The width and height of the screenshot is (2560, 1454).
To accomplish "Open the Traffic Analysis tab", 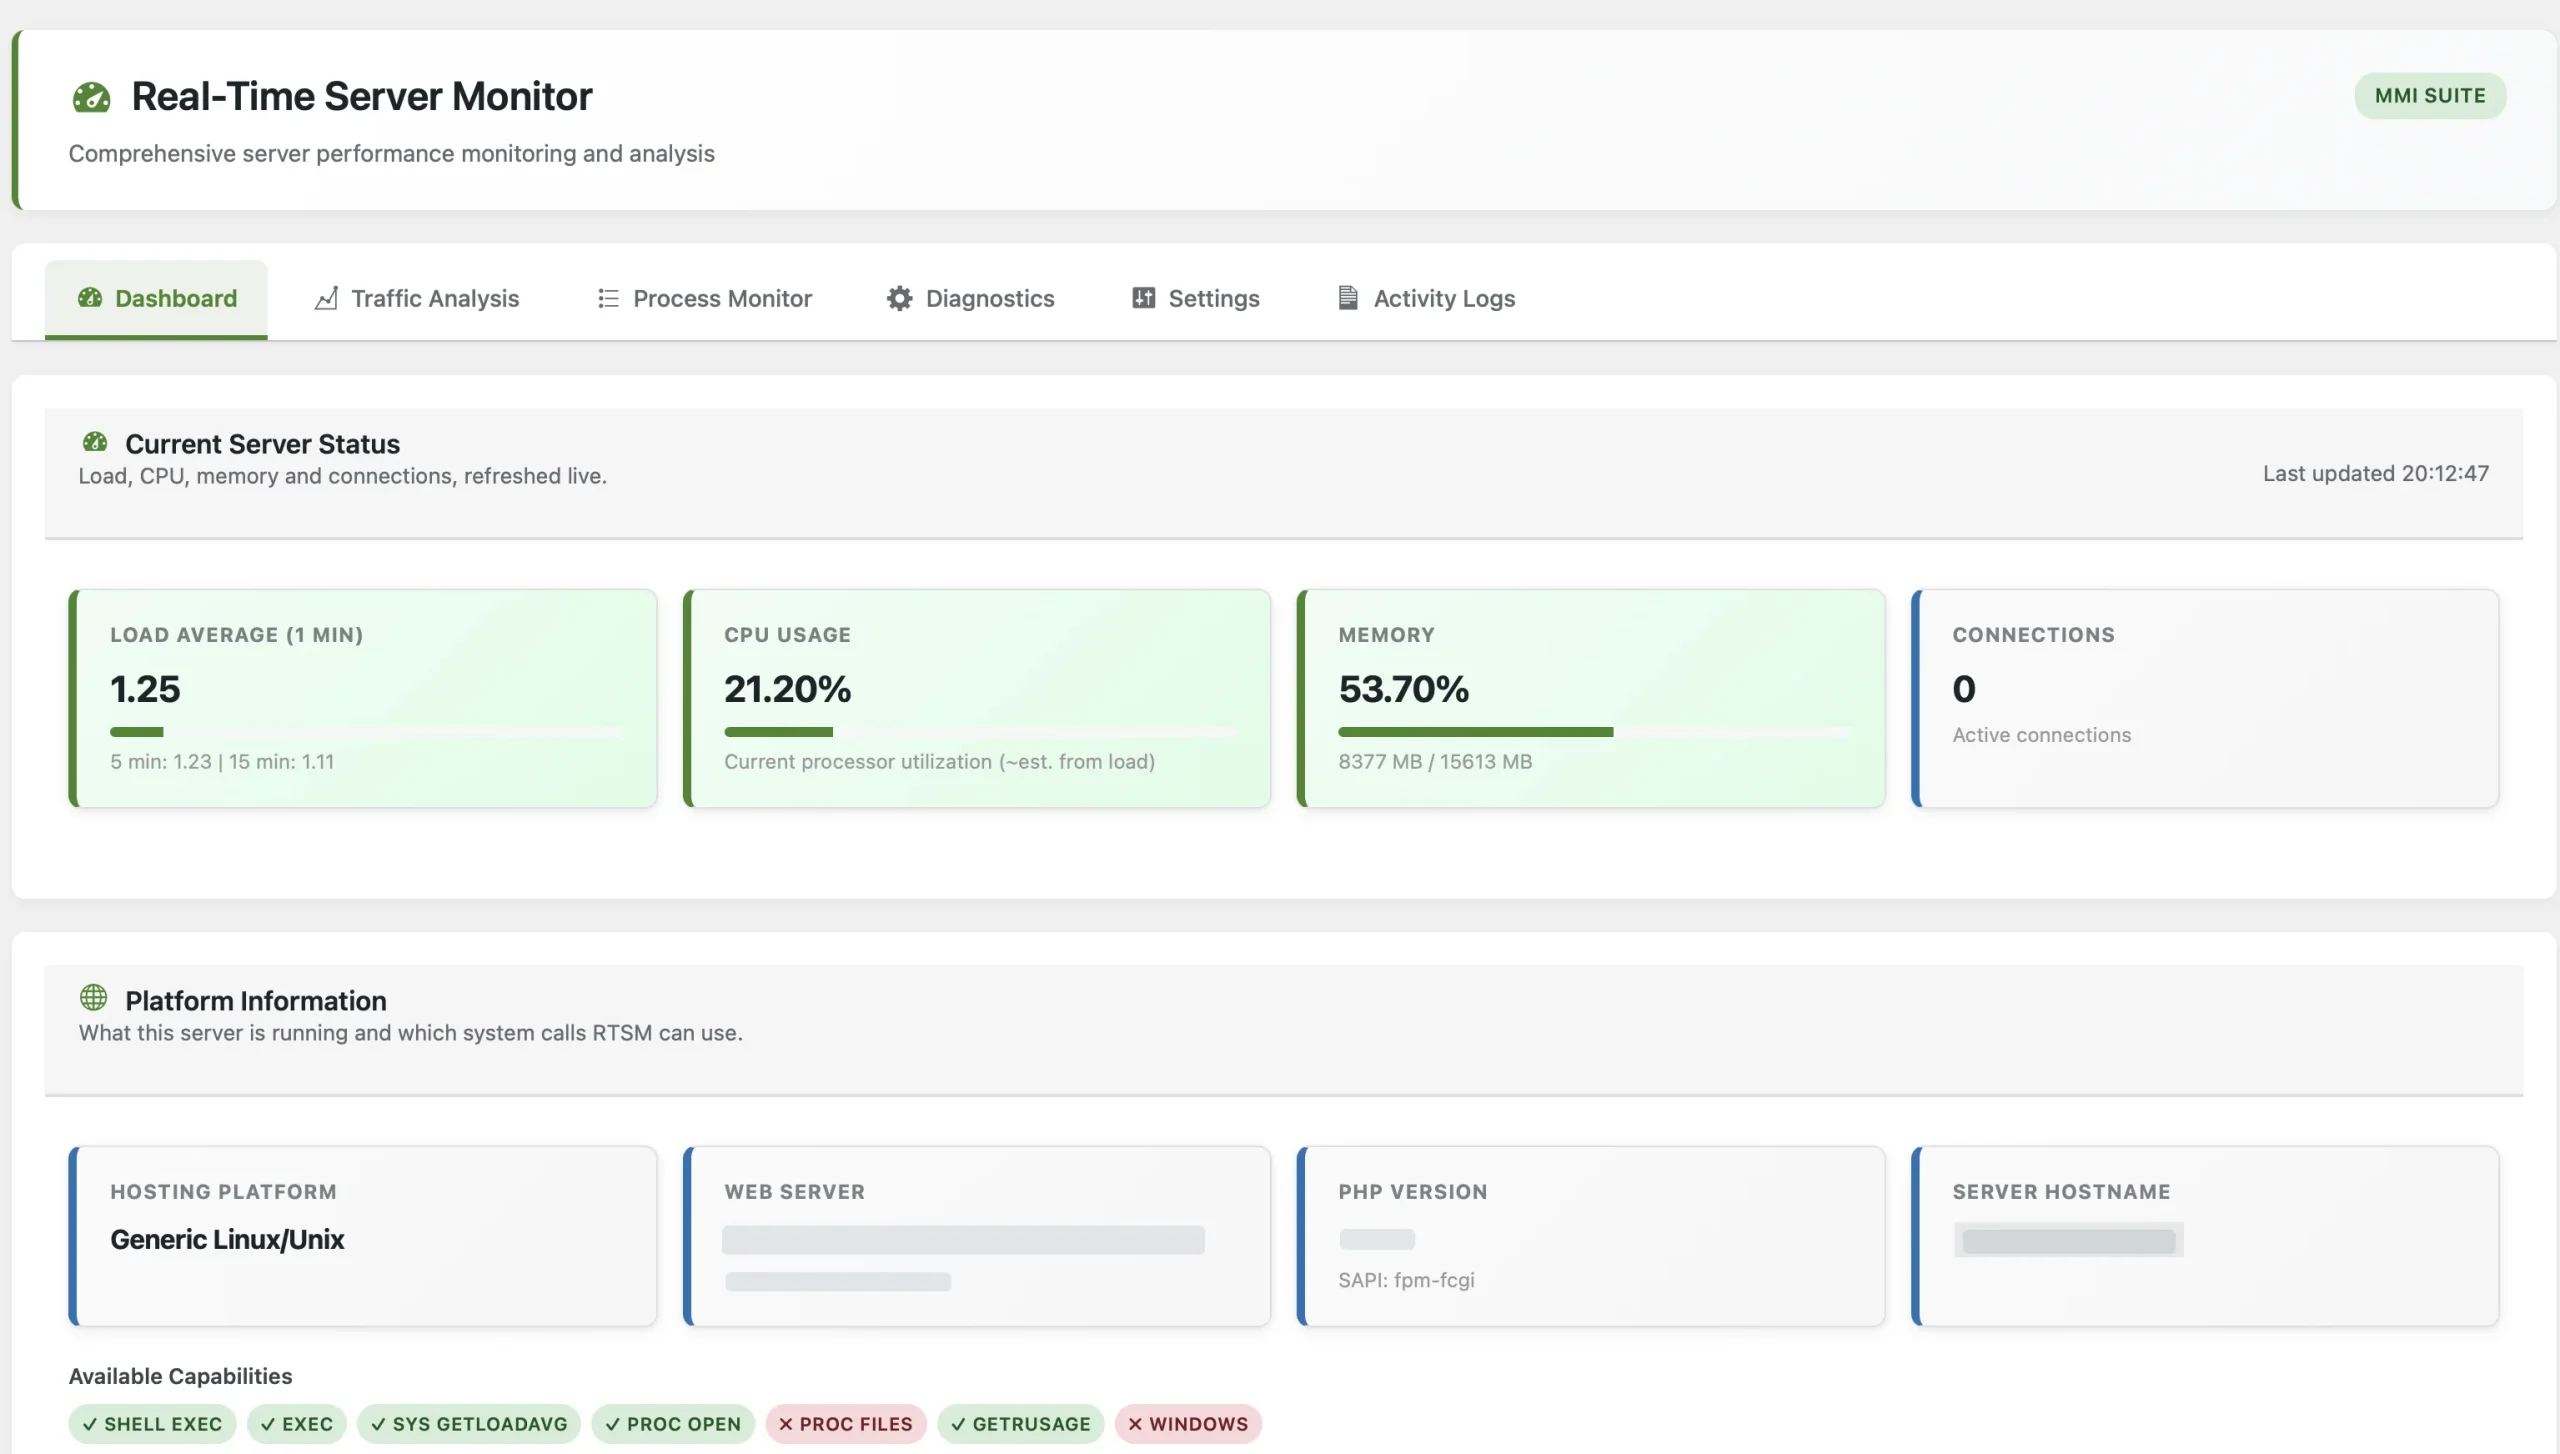I will pyautogui.click(x=417, y=298).
